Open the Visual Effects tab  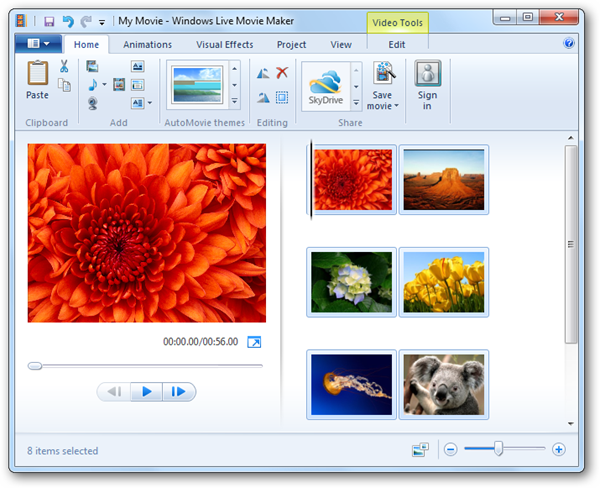coord(226,44)
